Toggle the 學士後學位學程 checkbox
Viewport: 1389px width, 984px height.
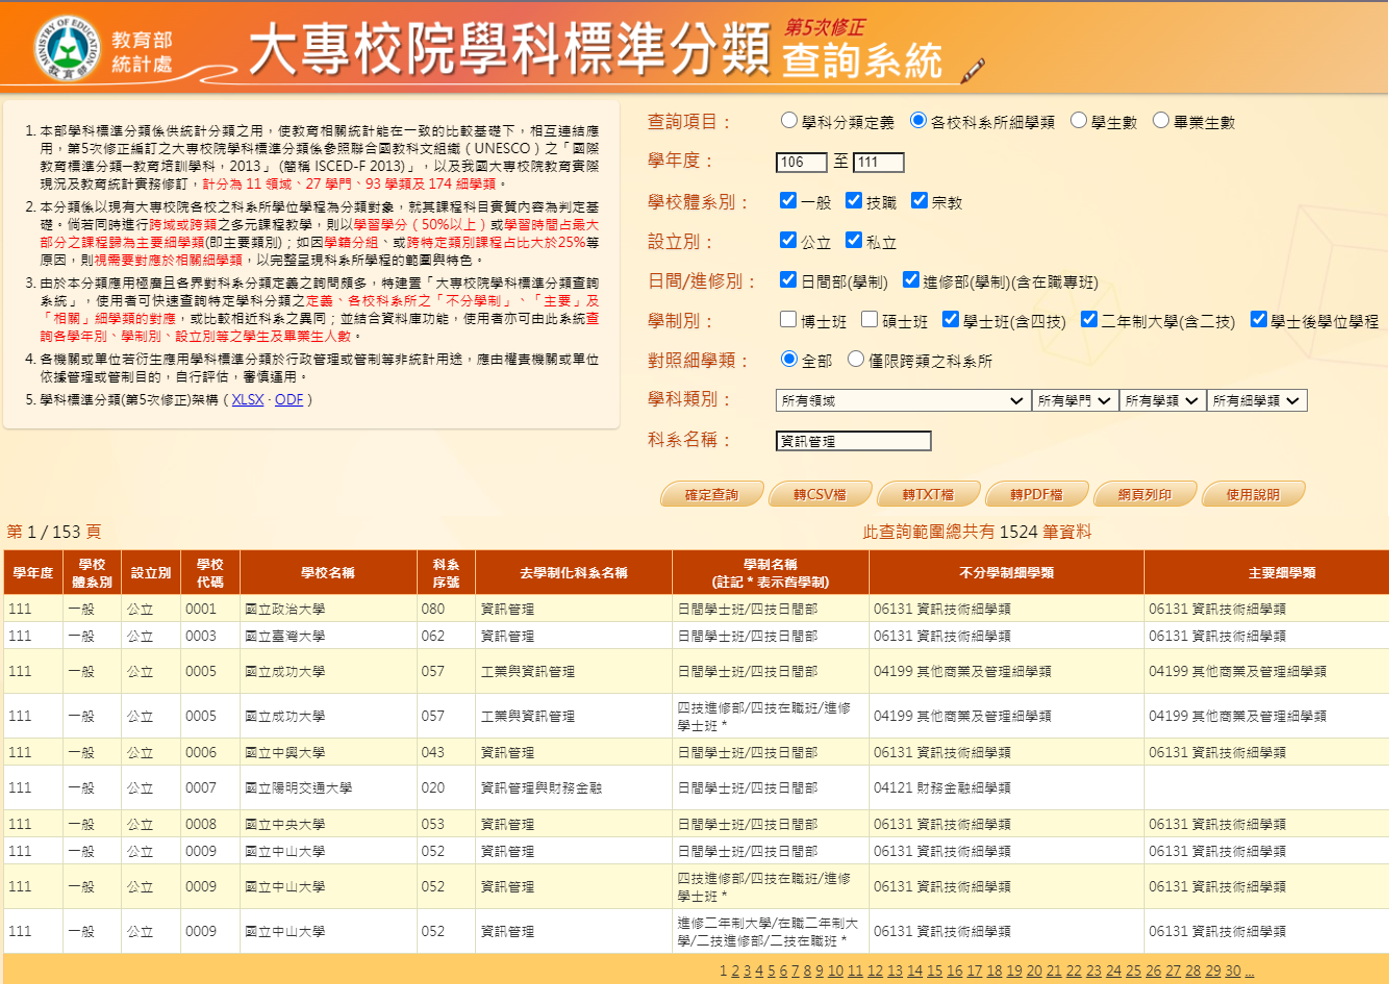tap(1258, 320)
